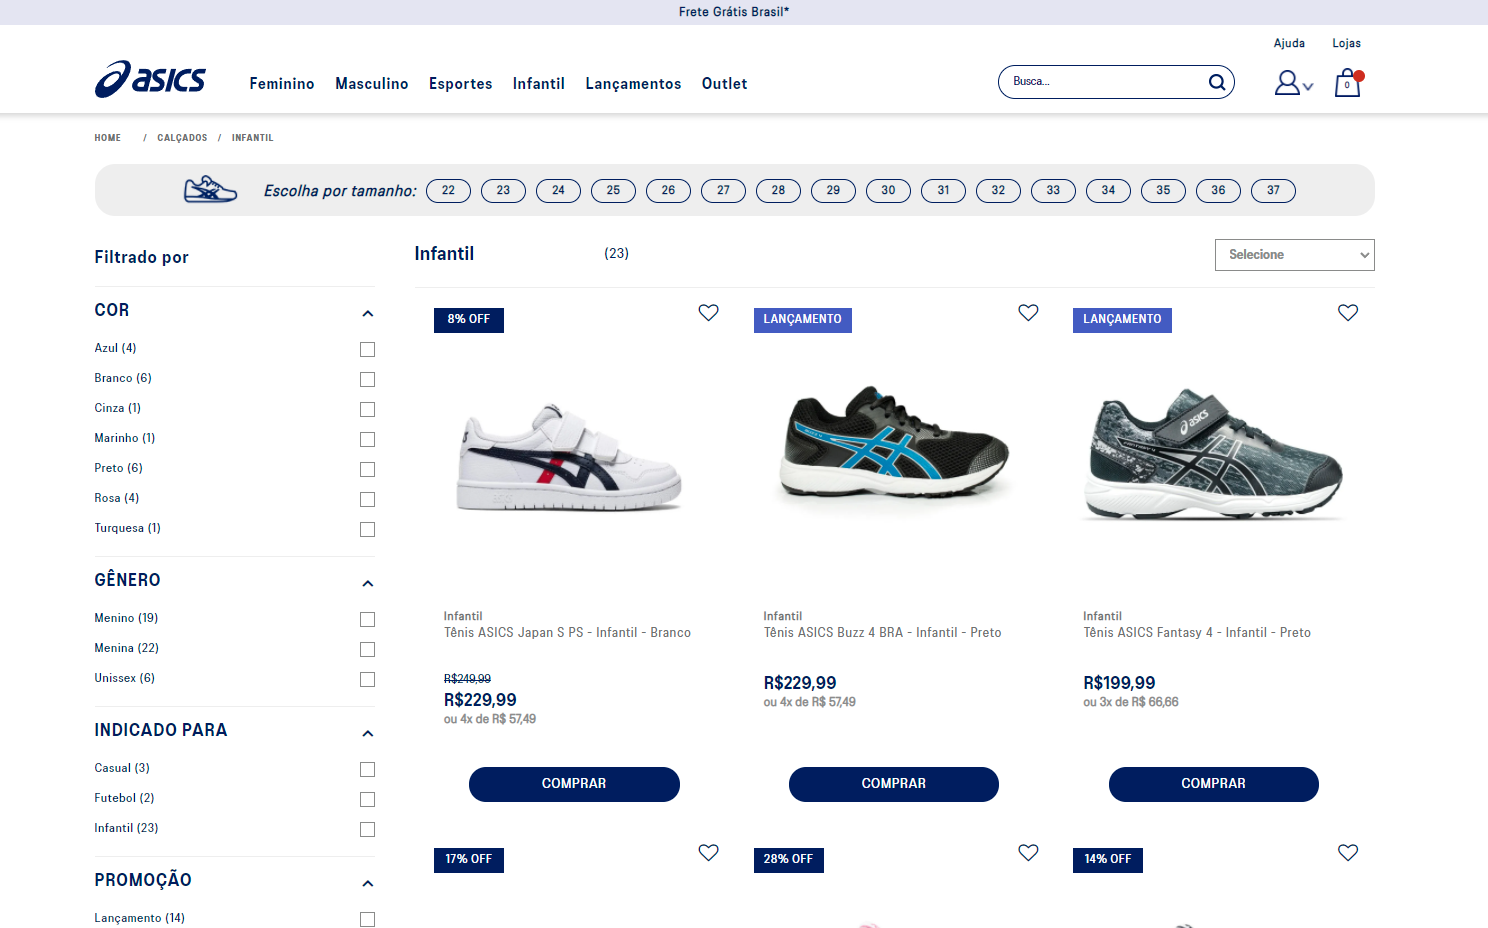This screenshot has height=928, width=1488.
Task: Choose shoe size 37
Action: [x=1273, y=191]
